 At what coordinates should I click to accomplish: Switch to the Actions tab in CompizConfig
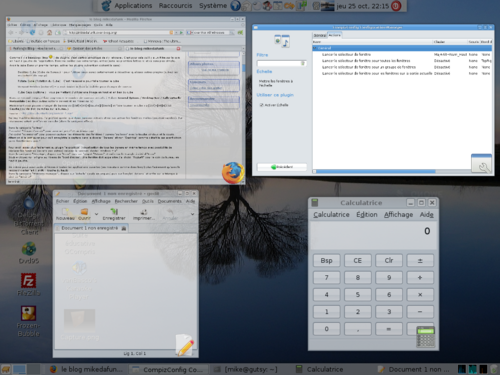point(334,35)
